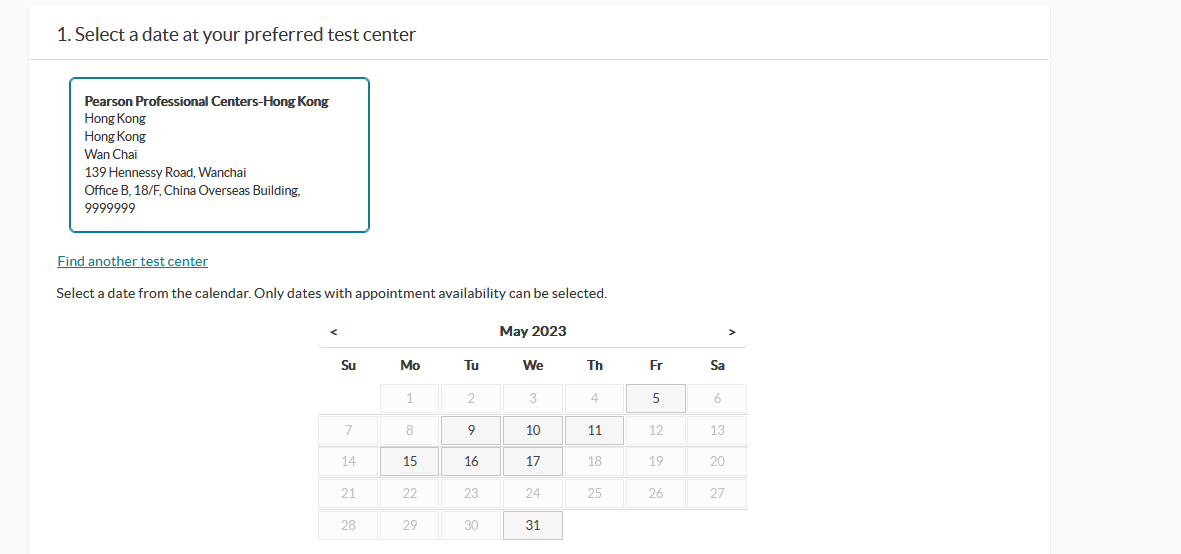Click the greyed-out May 20 cell

(x=718, y=461)
